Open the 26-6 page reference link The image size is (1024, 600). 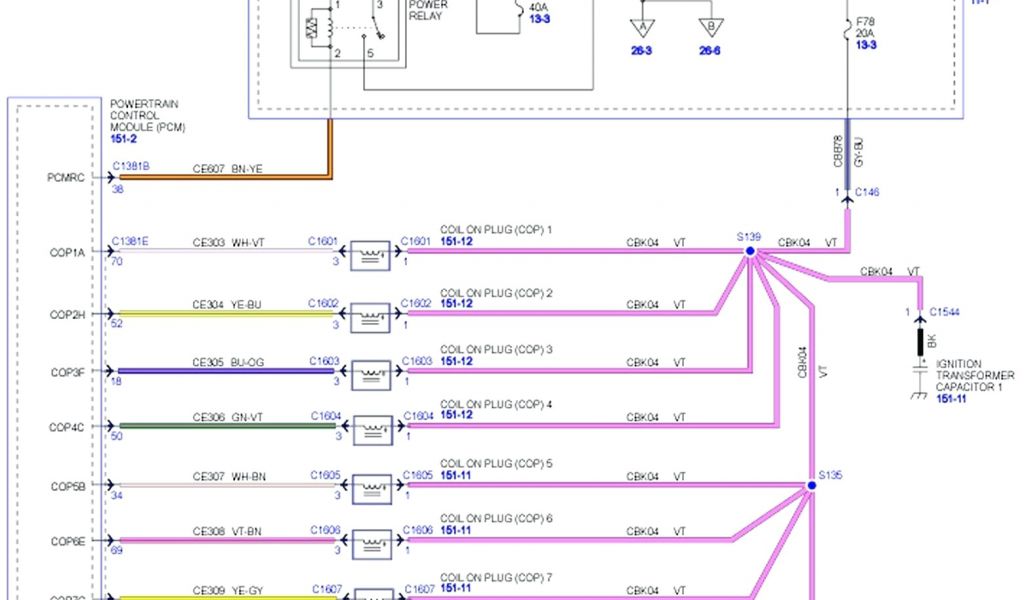(x=710, y=51)
